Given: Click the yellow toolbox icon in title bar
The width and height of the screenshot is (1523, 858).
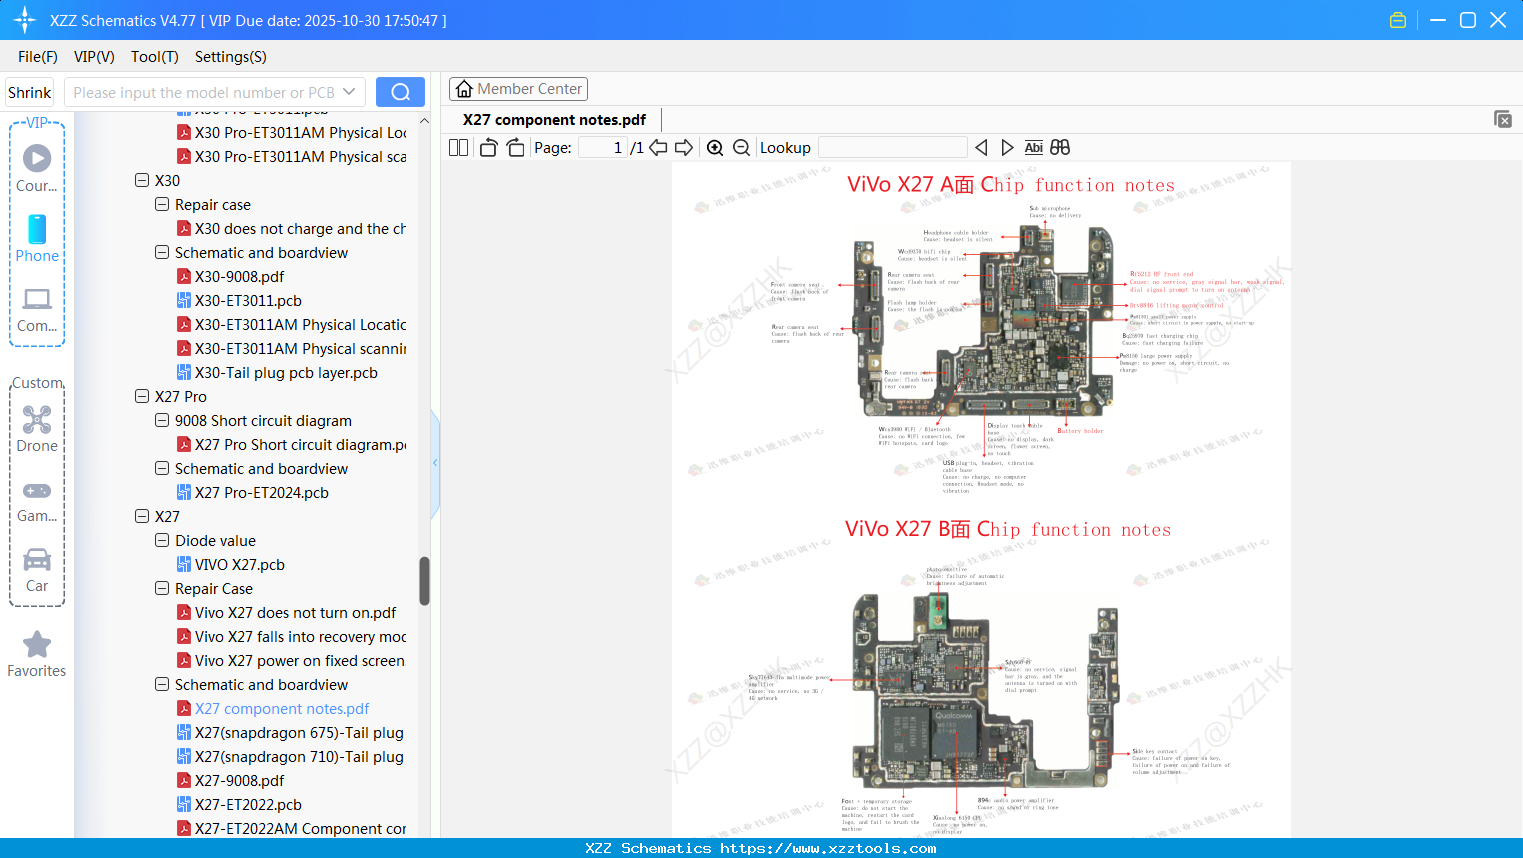Looking at the screenshot, I should 1398,20.
